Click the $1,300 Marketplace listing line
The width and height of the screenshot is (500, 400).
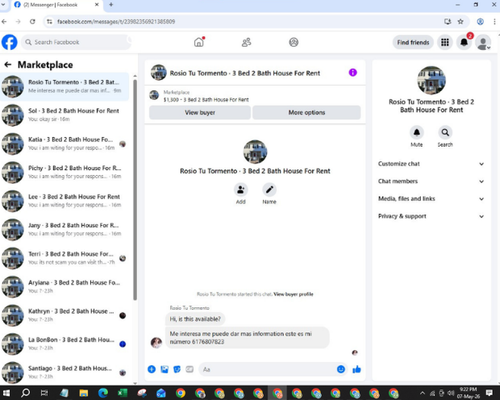coord(206,100)
